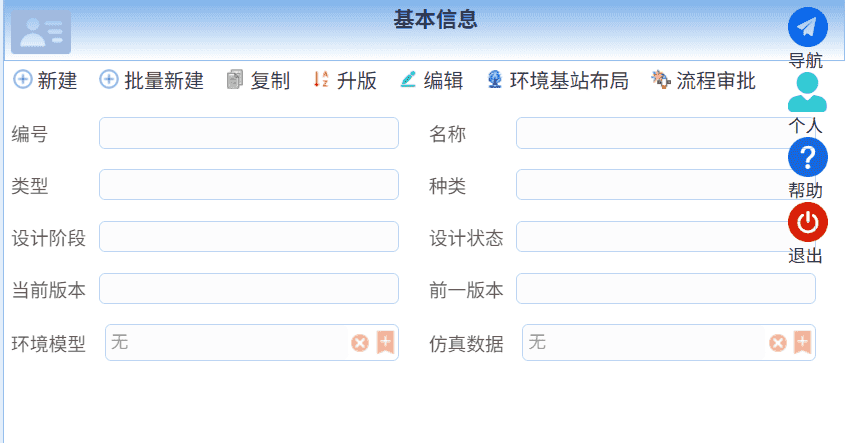846x443 pixels.
Task: Open the 个人 profile icon
Action: coord(807,92)
